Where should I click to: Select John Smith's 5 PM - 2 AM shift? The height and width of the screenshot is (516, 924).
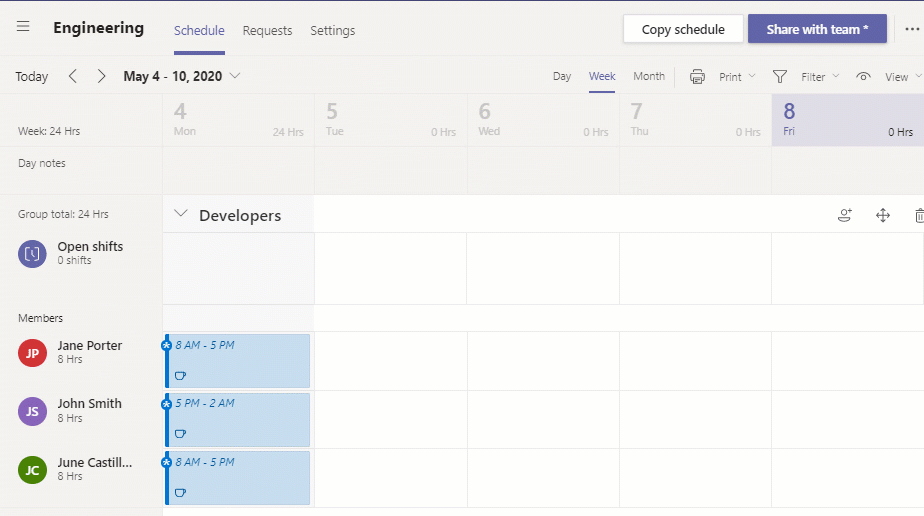(237, 419)
